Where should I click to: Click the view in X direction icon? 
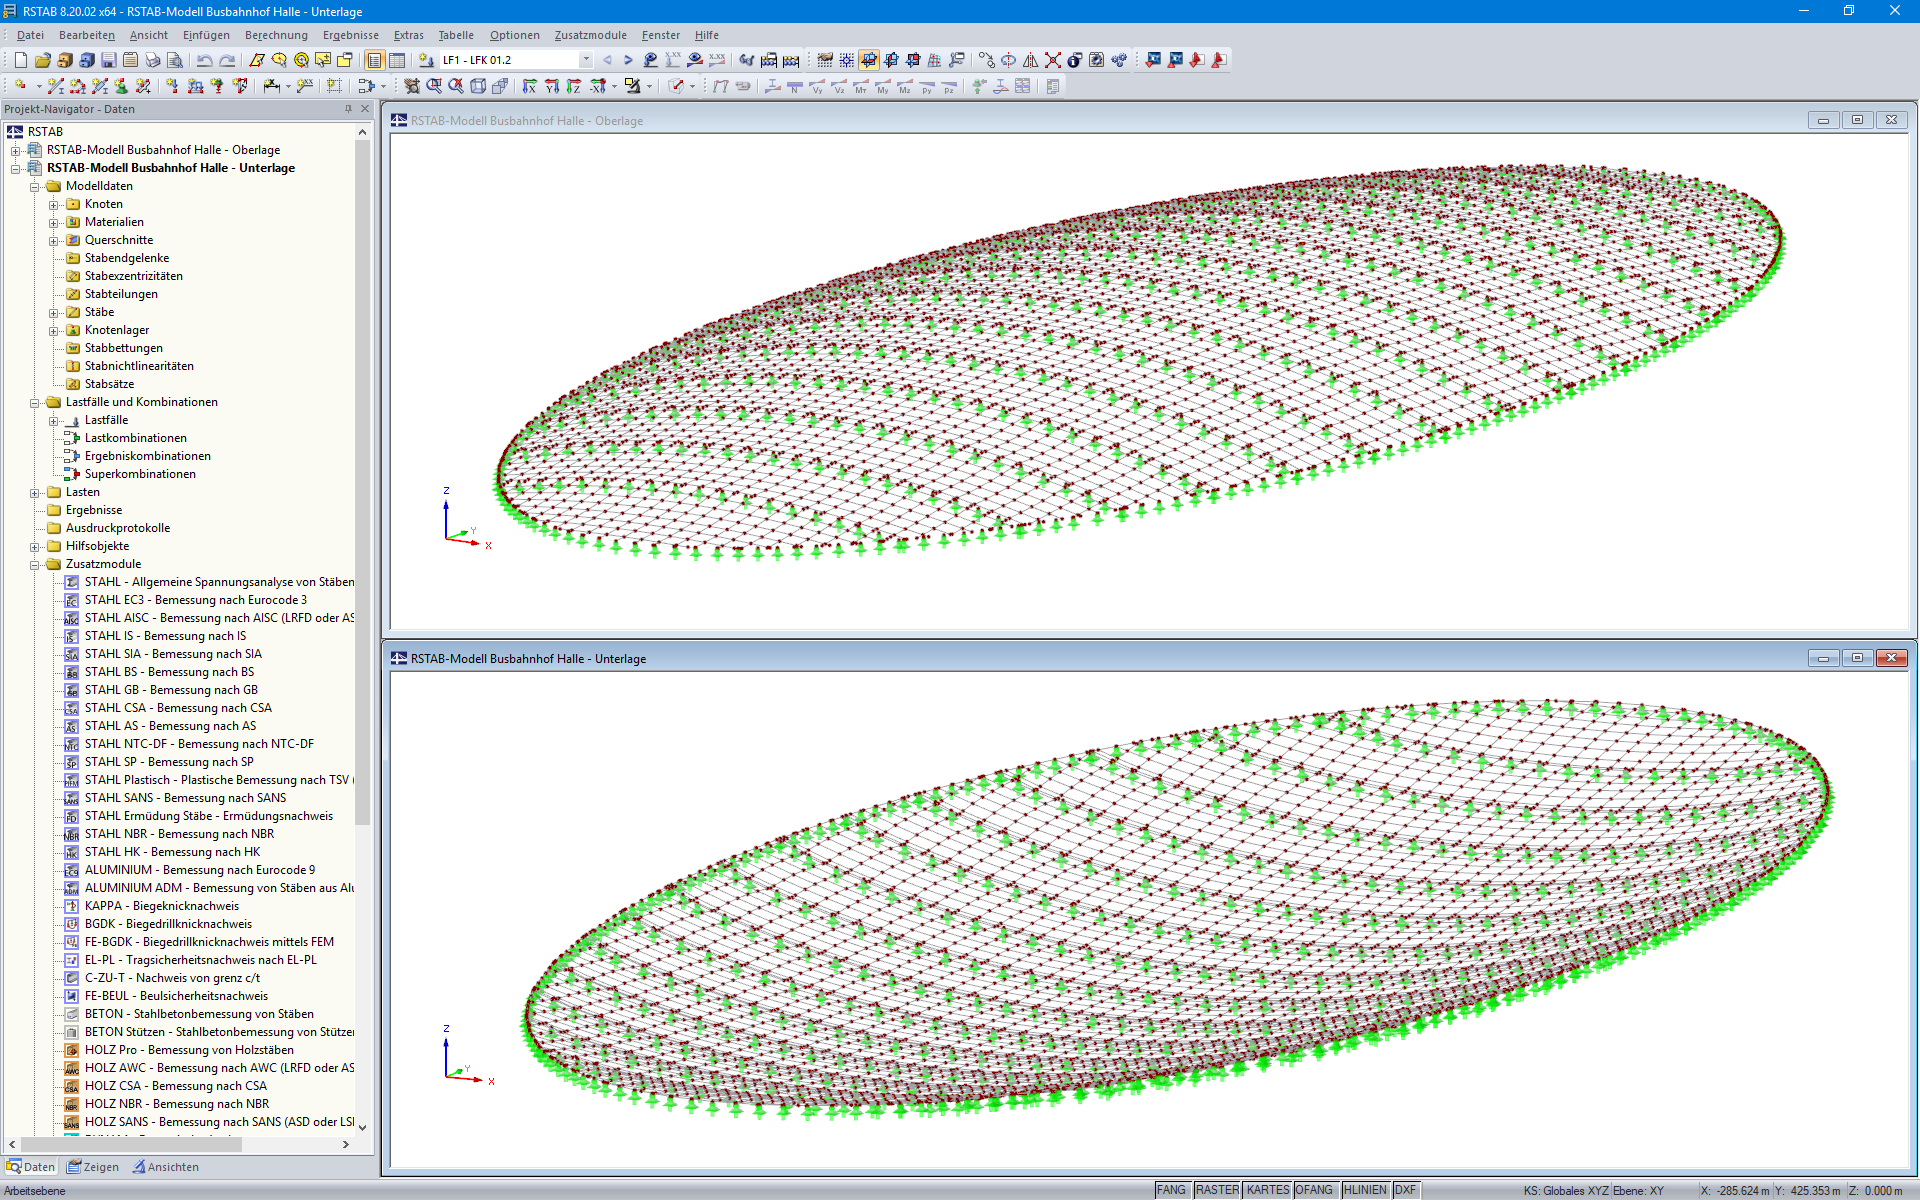pos(530,87)
